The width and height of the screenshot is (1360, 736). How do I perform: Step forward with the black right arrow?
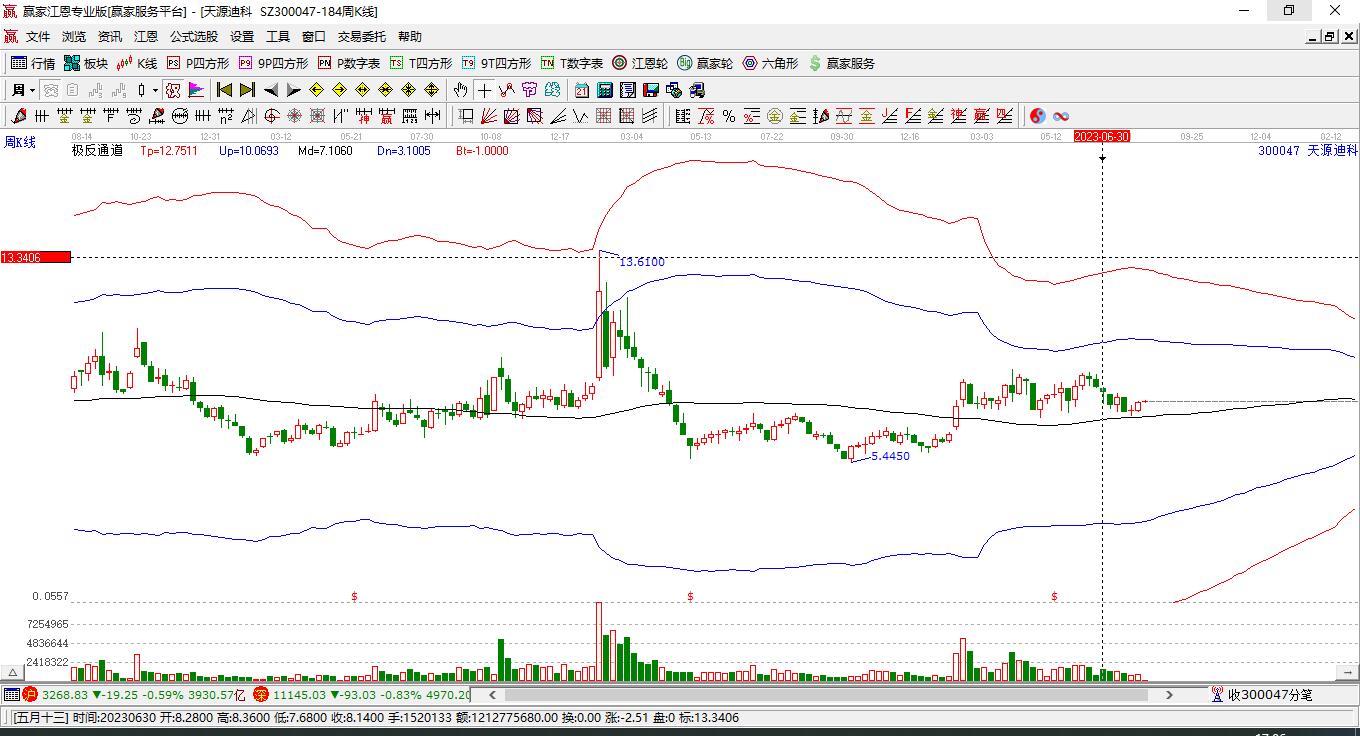pyautogui.click(x=293, y=90)
